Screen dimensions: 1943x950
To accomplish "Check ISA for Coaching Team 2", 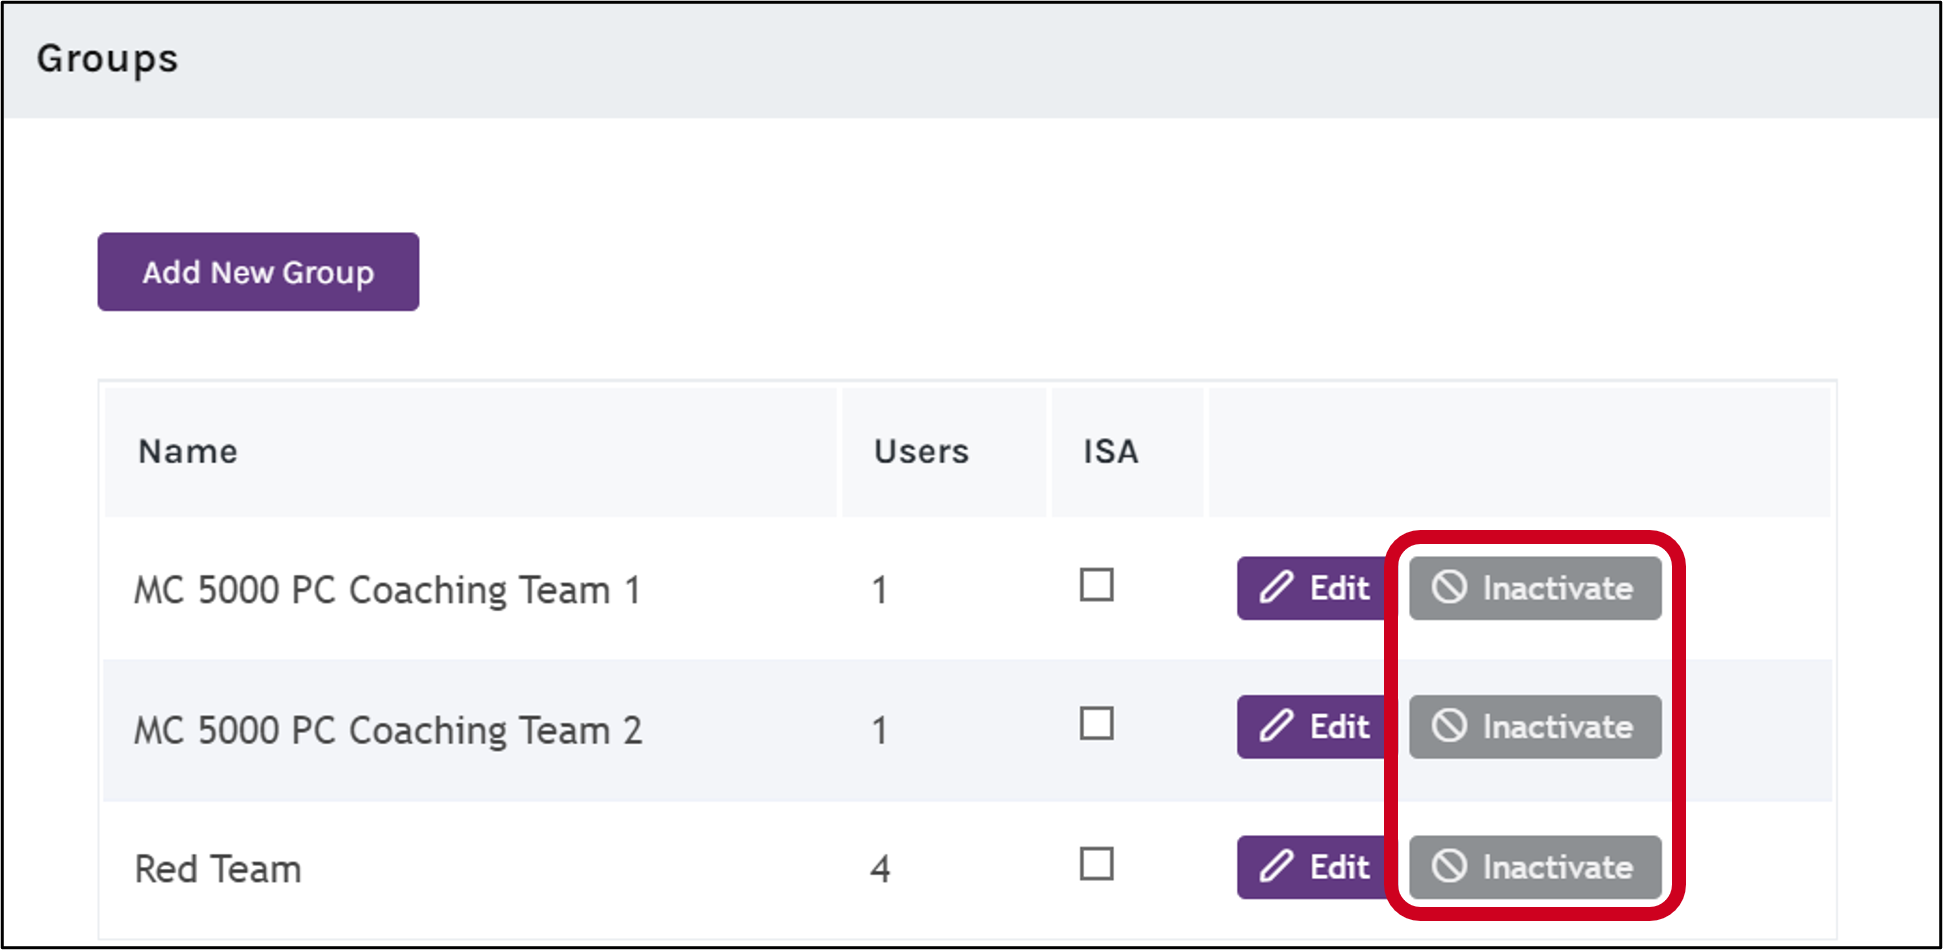I will tap(1097, 724).
